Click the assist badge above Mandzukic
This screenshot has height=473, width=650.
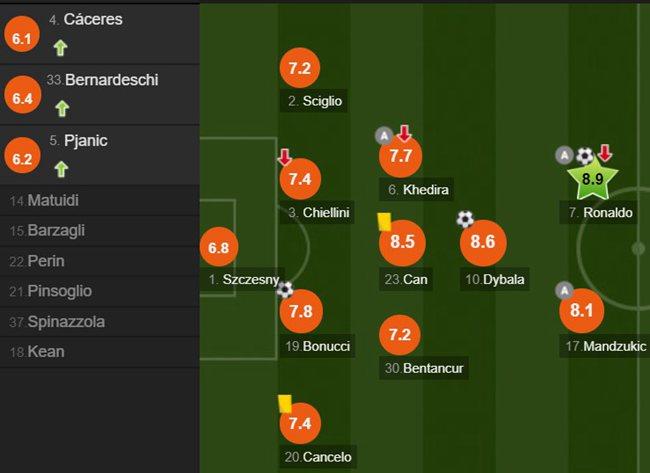pos(565,291)
